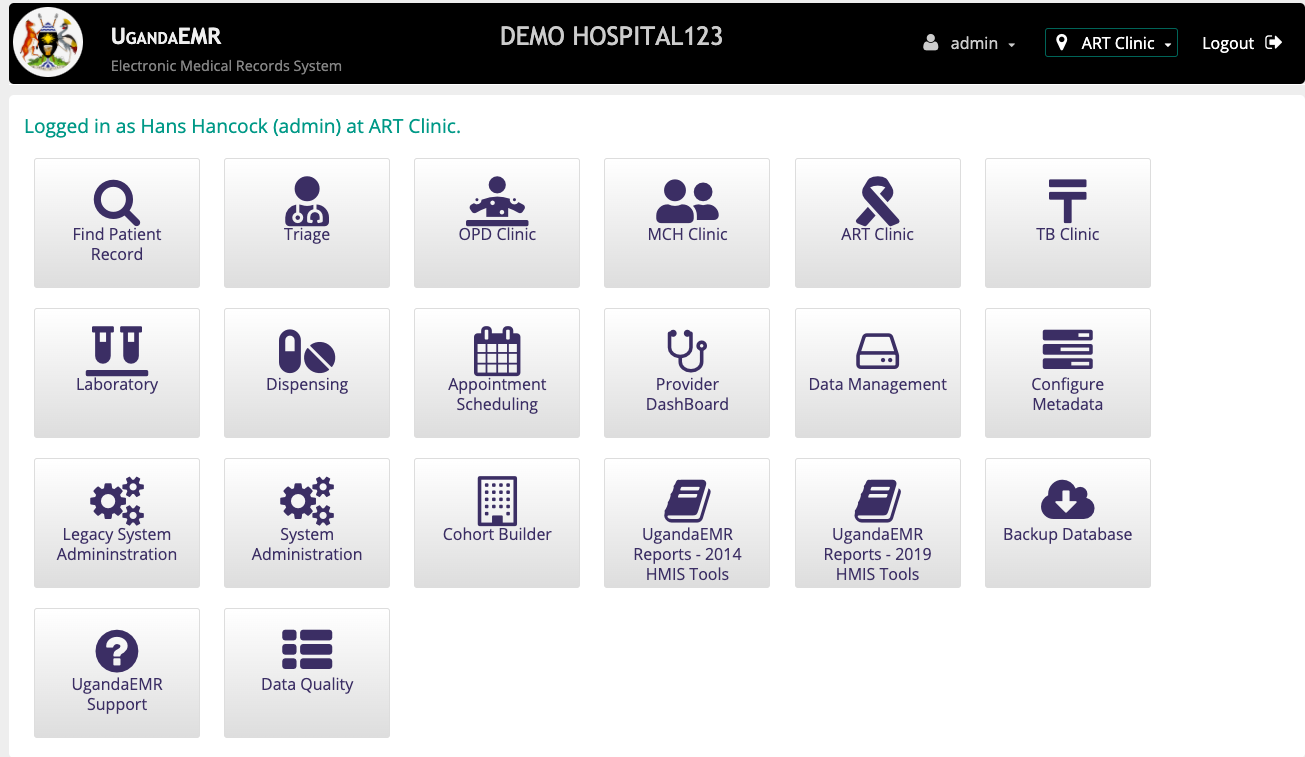The image size is (1305, 757).
Task: Open the Dispensing pills icon
Action: [307, 351]
